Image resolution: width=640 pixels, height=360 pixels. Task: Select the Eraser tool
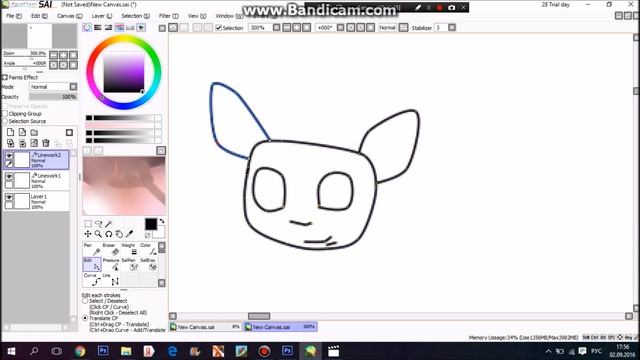111,249
